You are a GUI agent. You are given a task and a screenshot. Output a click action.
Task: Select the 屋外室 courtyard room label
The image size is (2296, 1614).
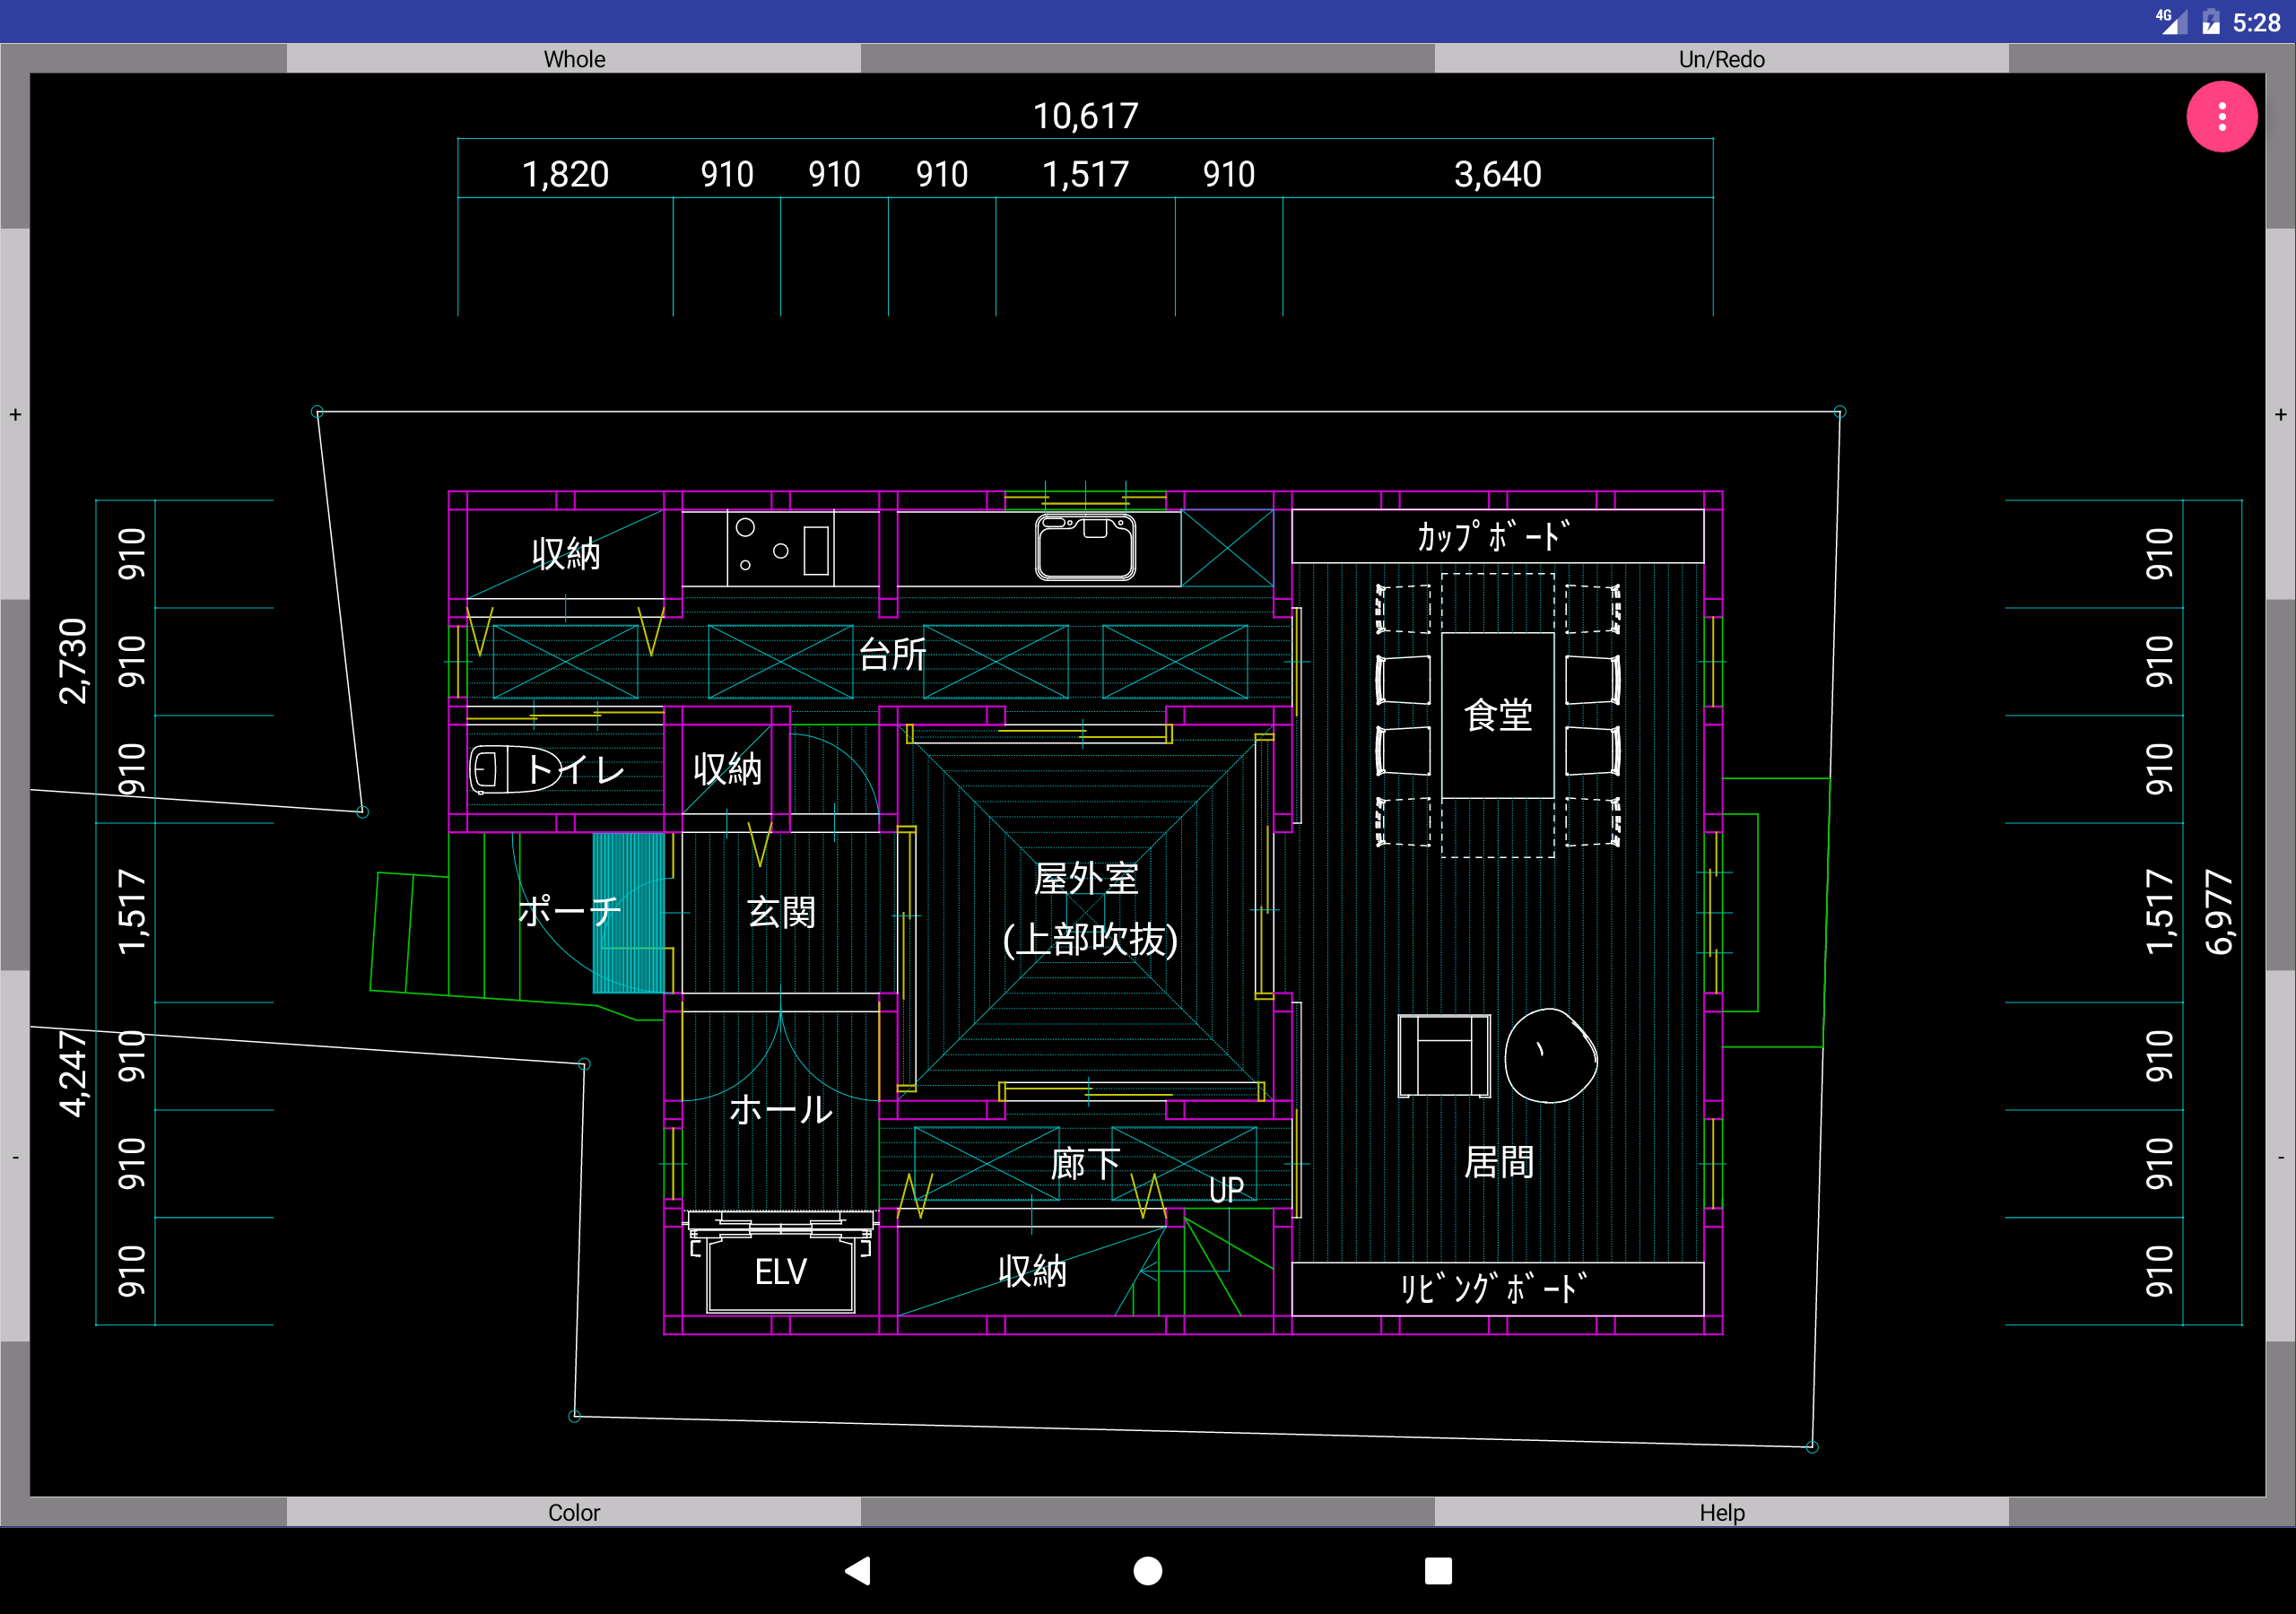click(1085, 879)
